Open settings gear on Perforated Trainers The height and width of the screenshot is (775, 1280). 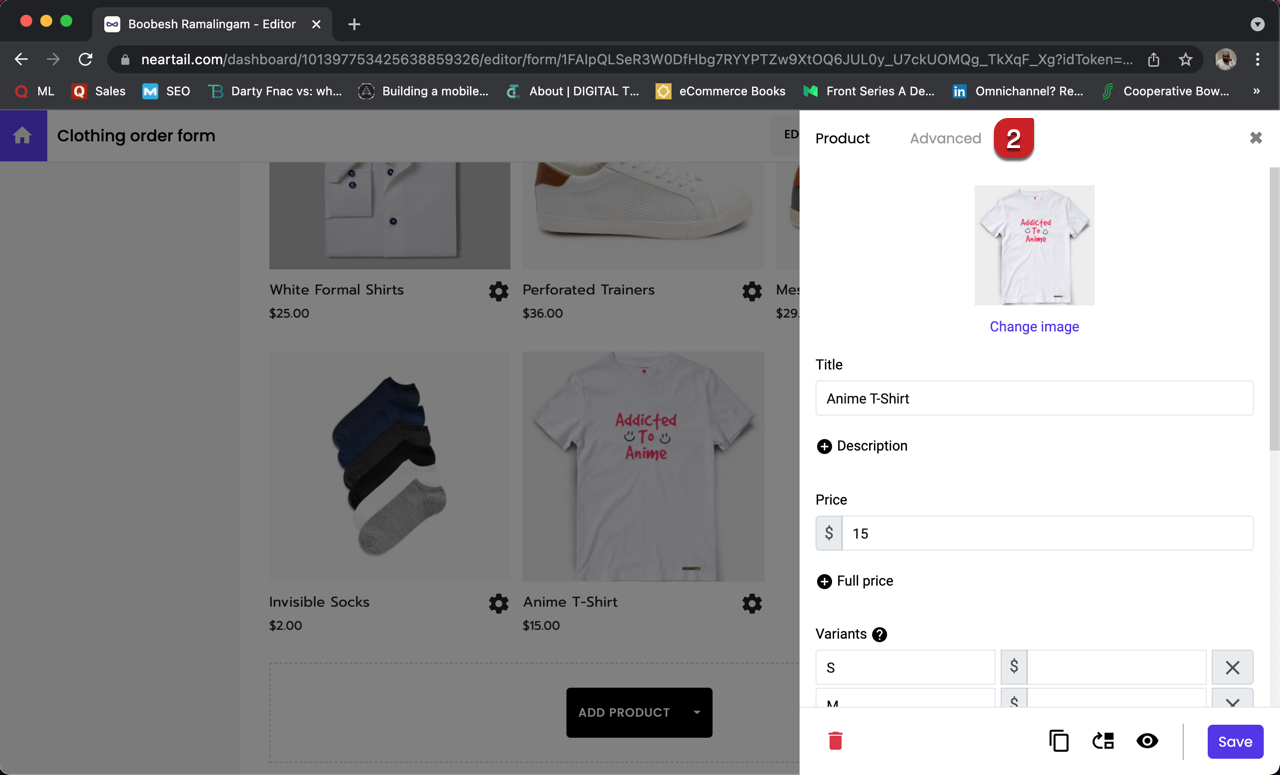click(752, 291)
